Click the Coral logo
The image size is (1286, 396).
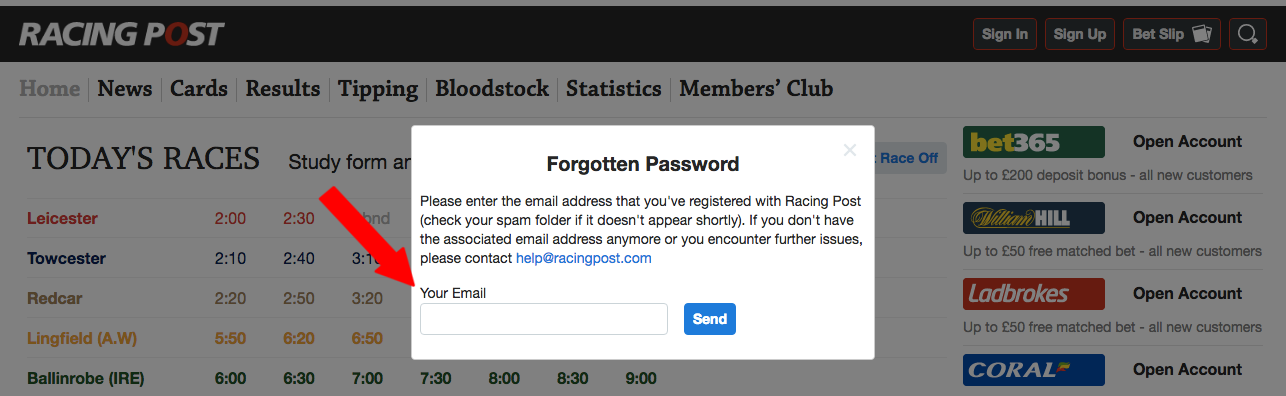(x=1034, y=370)
